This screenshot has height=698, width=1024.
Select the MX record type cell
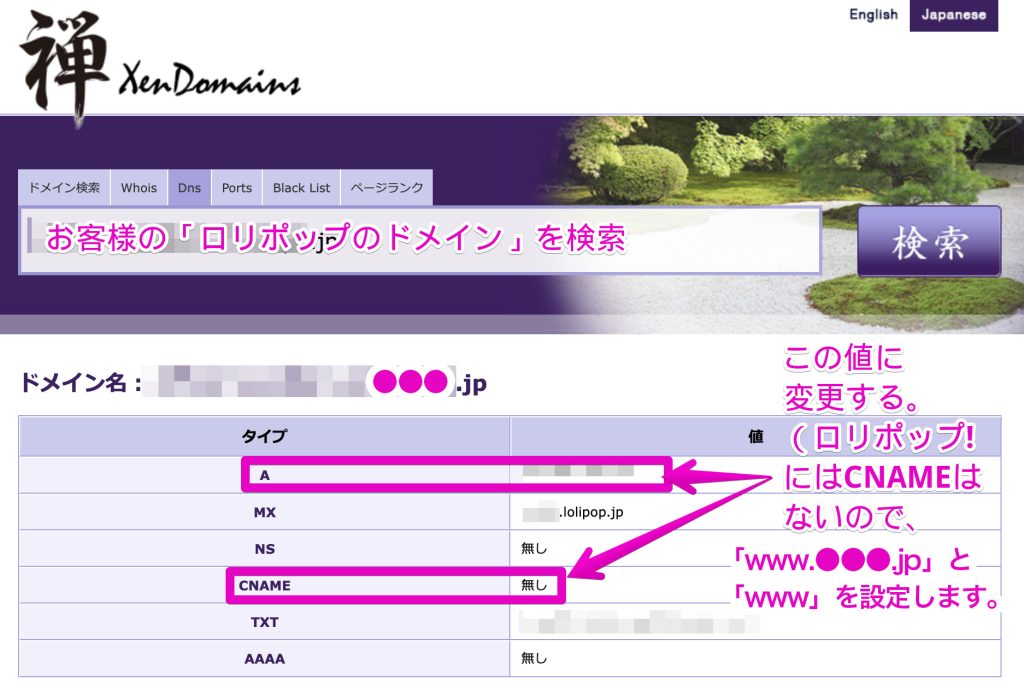pyautogui.click(x=264, y=513)
